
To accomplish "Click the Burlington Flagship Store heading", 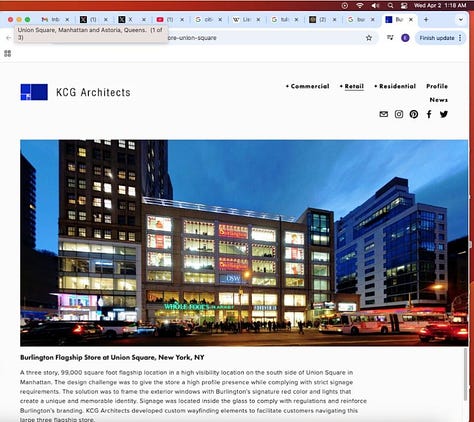I will click(112, 357).
